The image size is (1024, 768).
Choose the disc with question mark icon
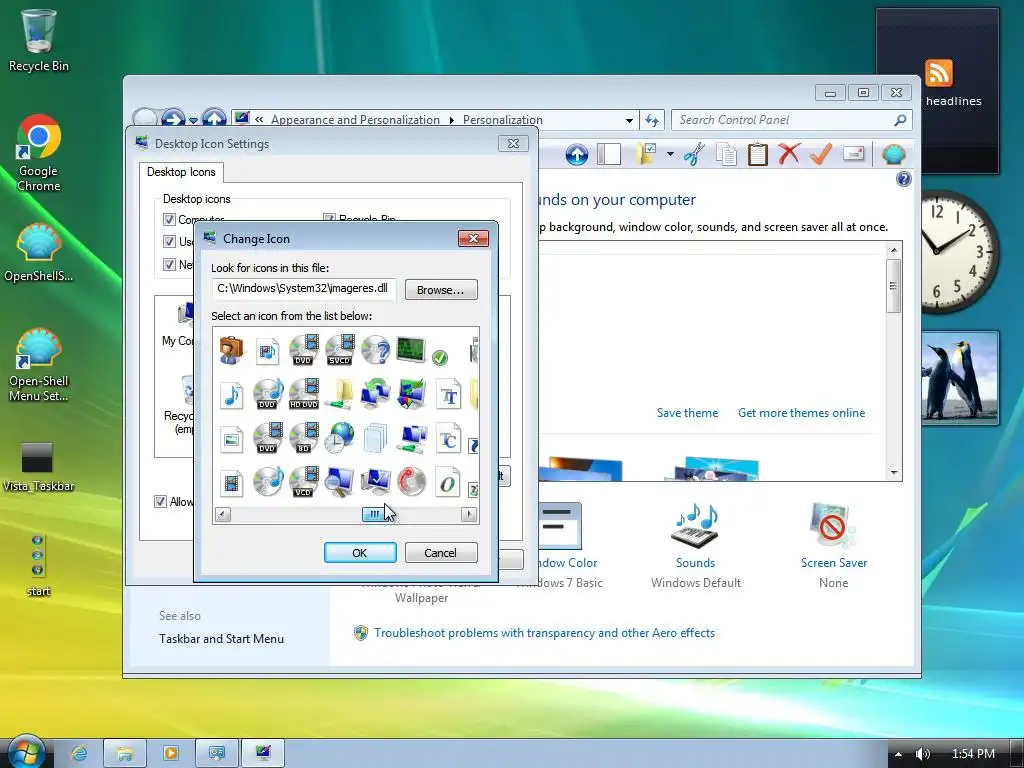376,351
